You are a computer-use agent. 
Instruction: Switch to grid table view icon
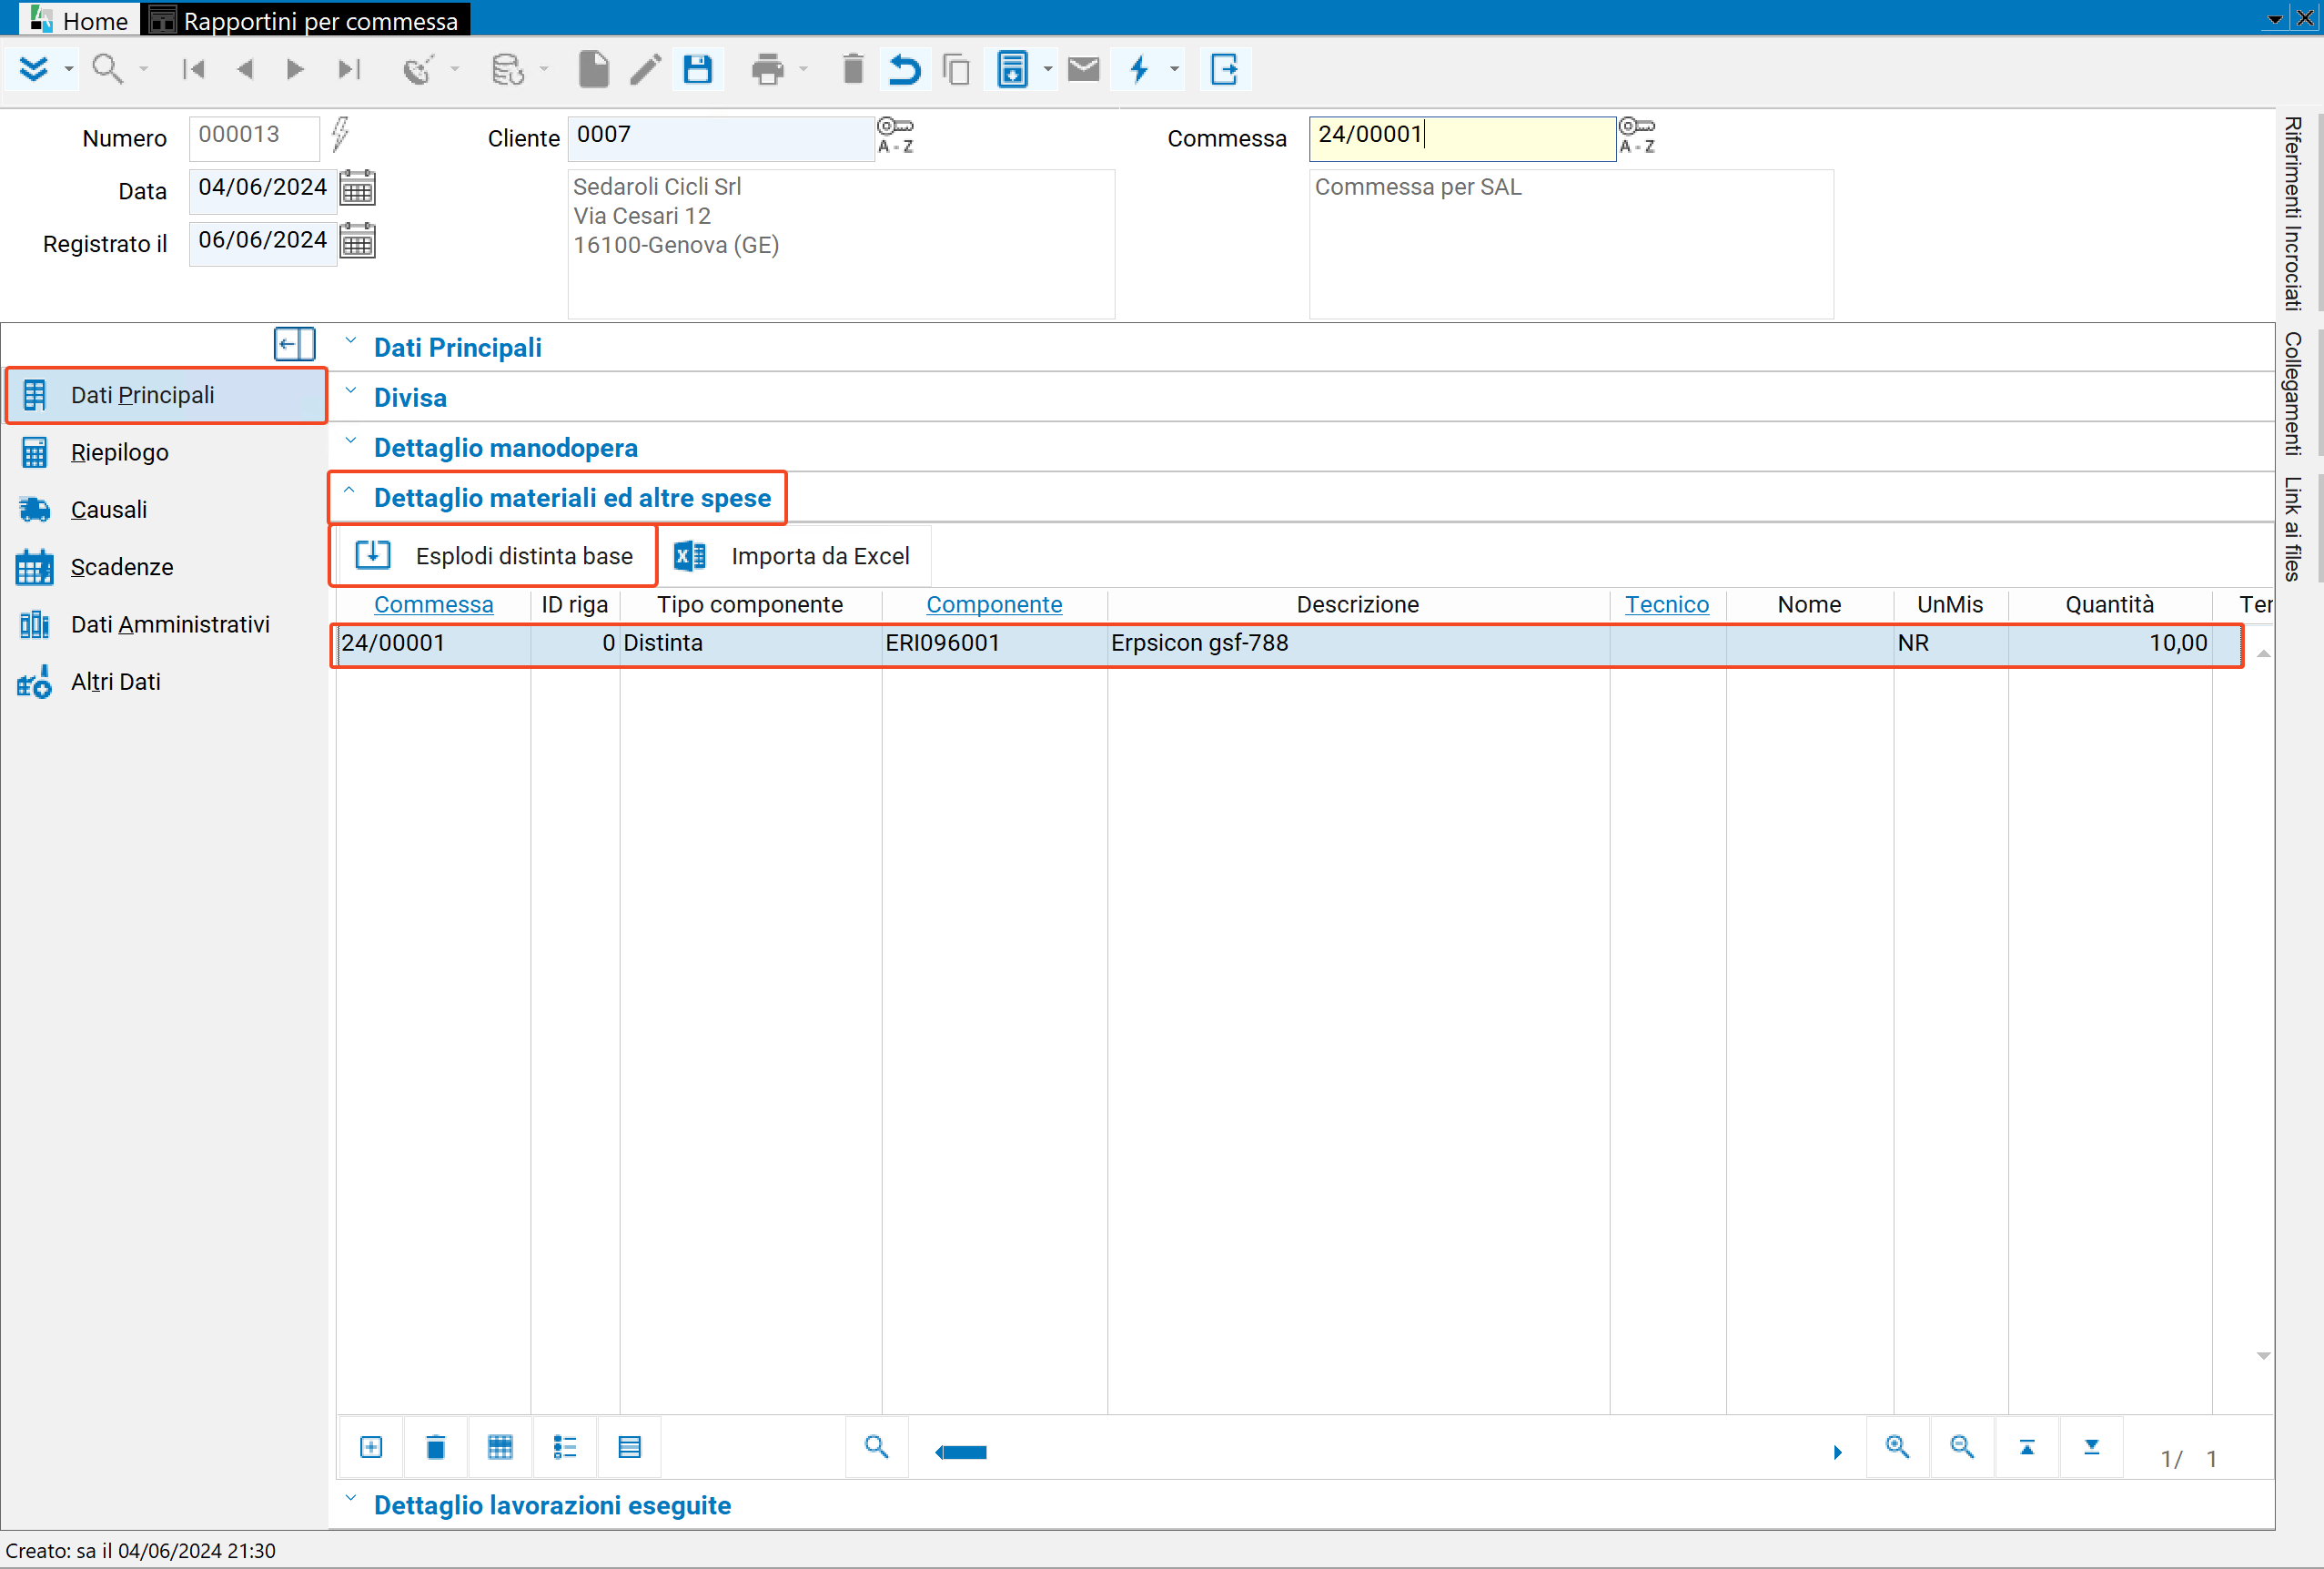pos(500,1448)
